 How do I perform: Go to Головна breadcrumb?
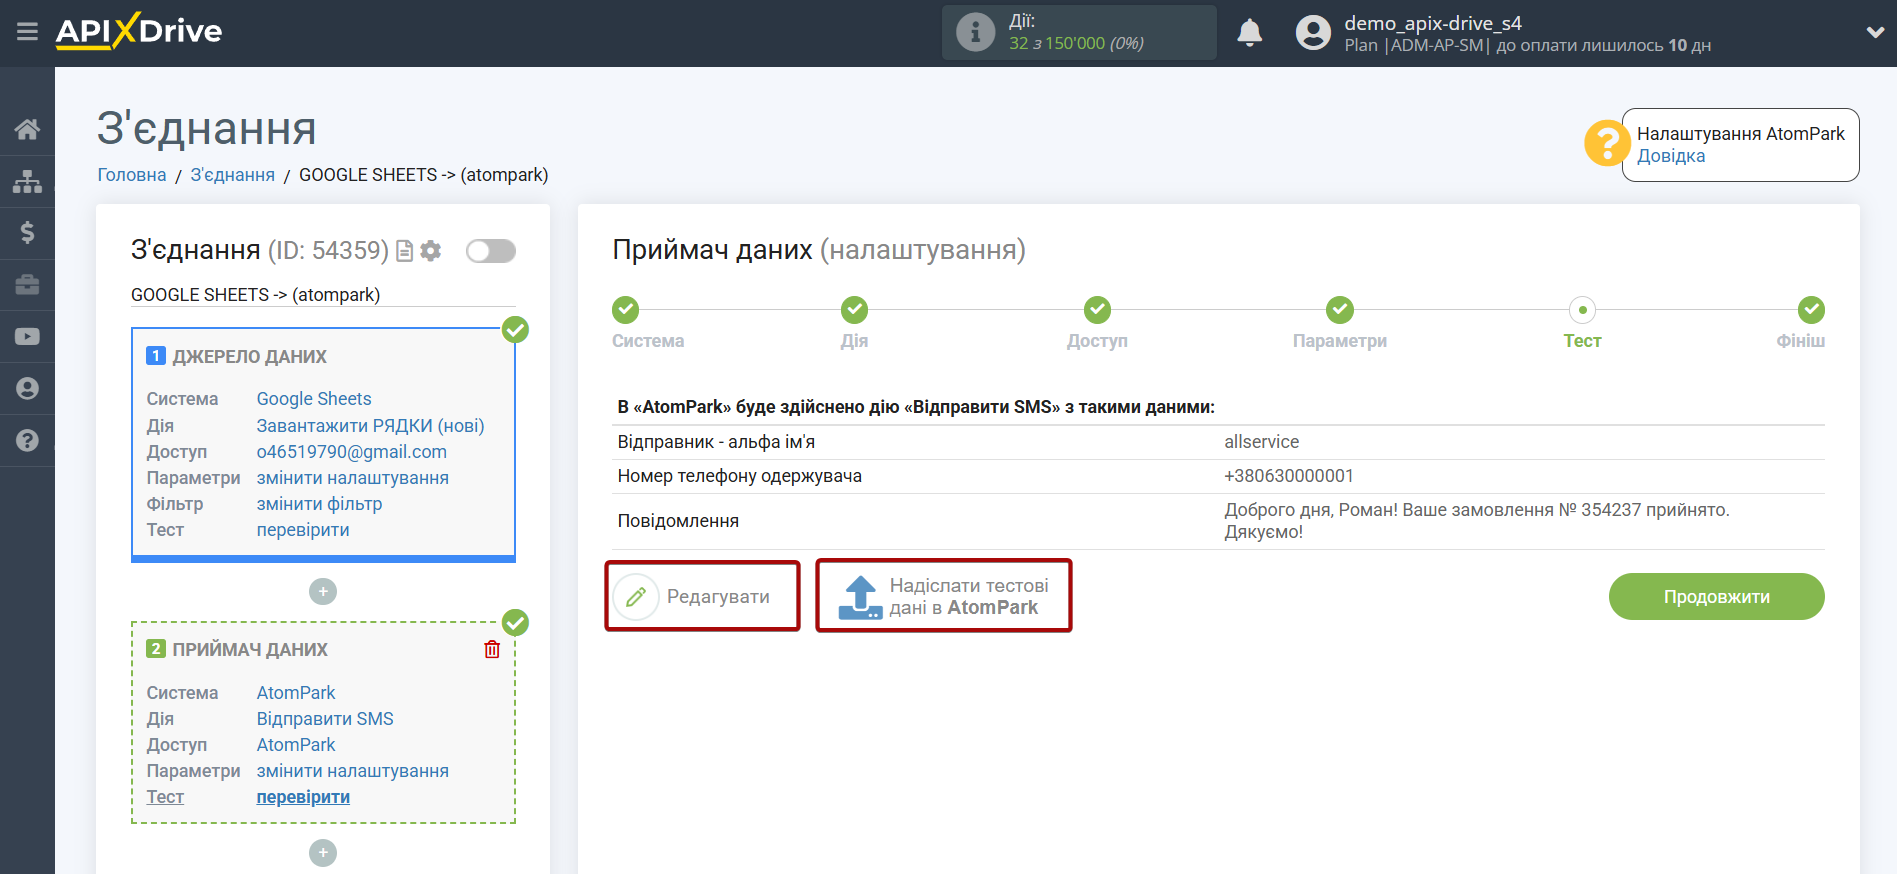tap(132, 175)
